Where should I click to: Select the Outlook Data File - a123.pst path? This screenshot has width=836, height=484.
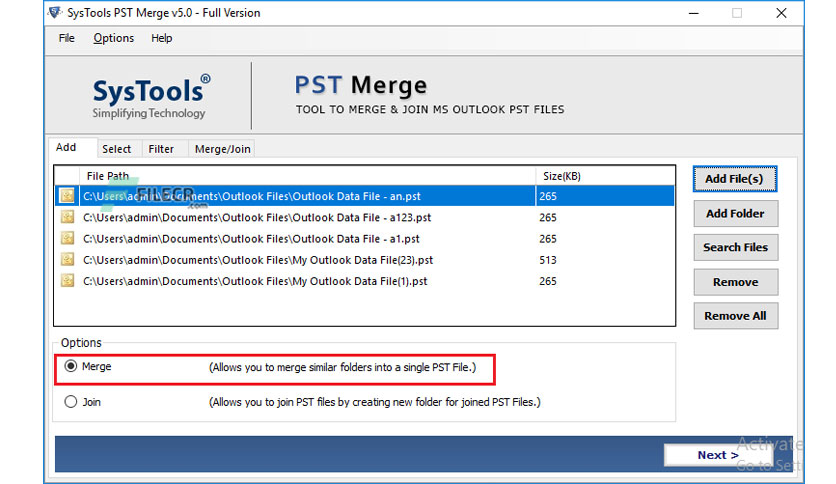click(x=257, y=217)
